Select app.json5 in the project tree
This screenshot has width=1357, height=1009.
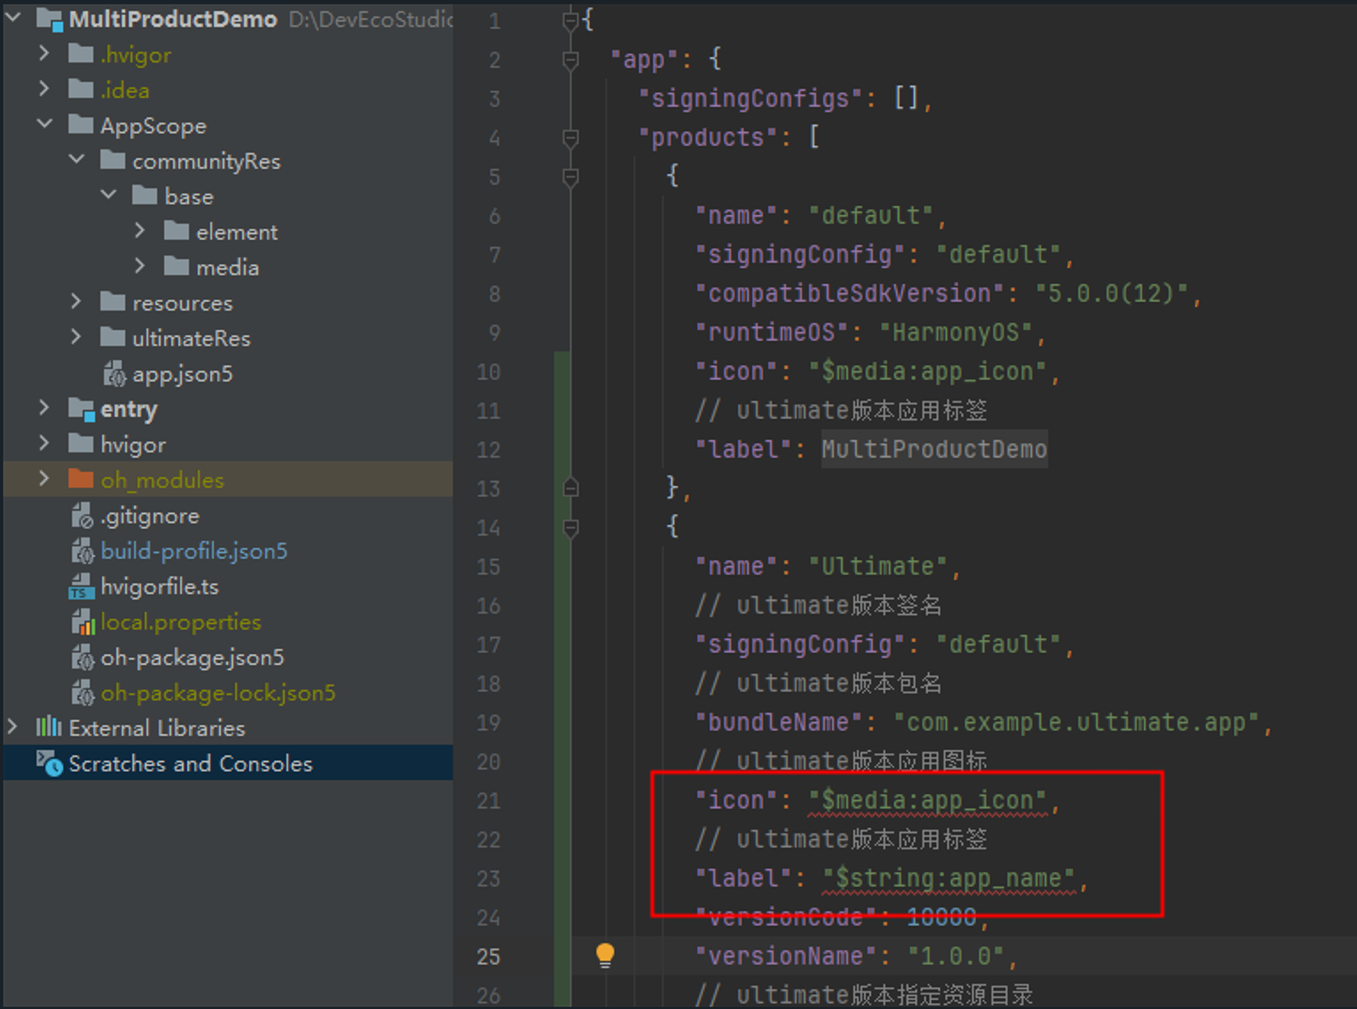pyautogui.click(x=182, y=373)
